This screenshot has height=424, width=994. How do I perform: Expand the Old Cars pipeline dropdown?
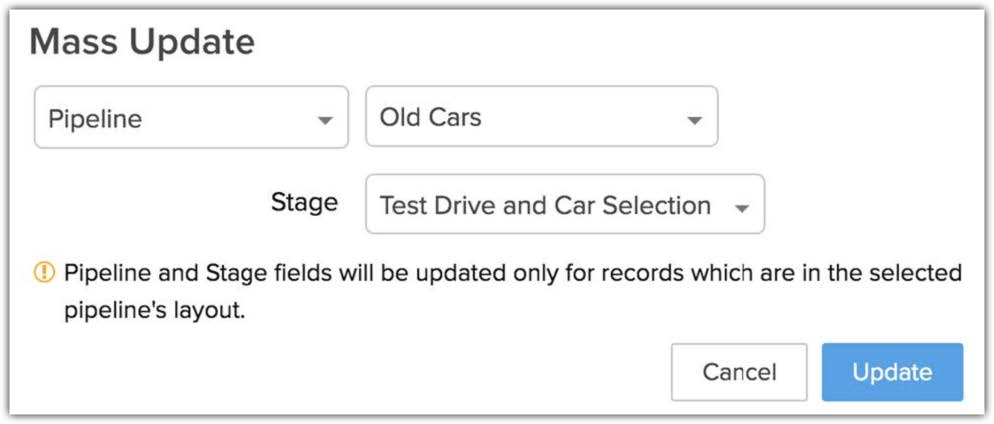tap(541, 117)
